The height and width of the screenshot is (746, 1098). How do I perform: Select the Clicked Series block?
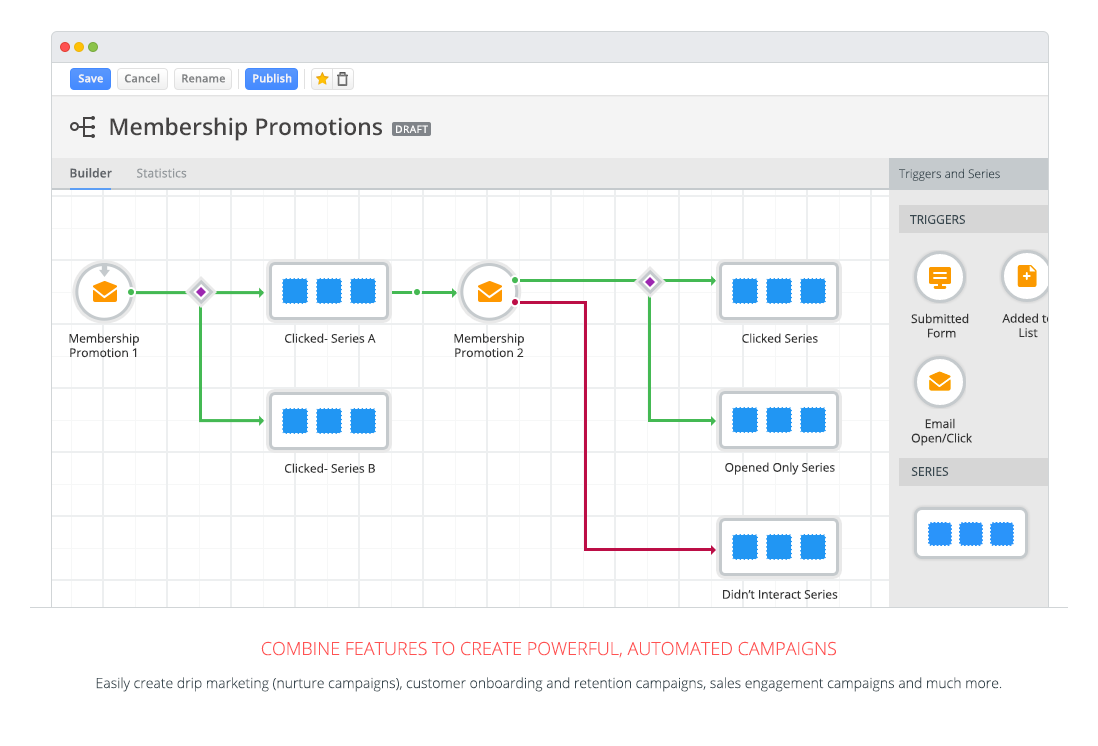[x=779, y=291]
